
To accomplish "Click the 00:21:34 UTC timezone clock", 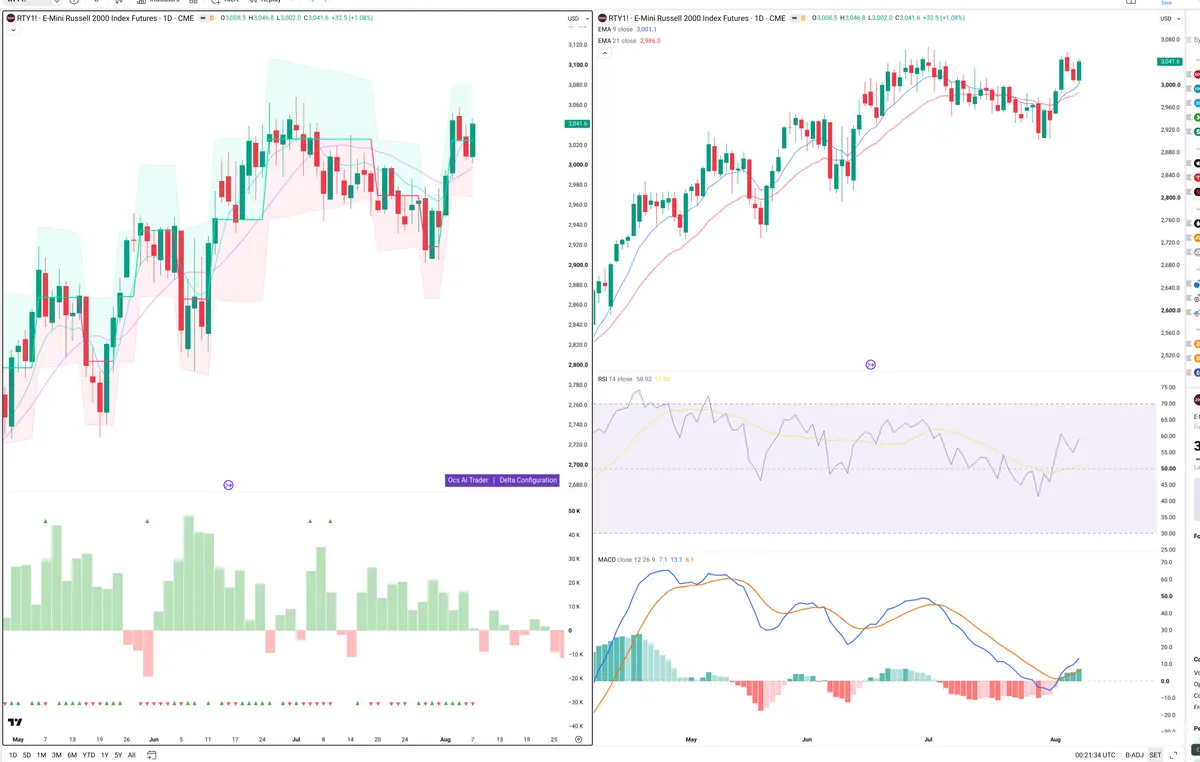I will (1095, 755).
